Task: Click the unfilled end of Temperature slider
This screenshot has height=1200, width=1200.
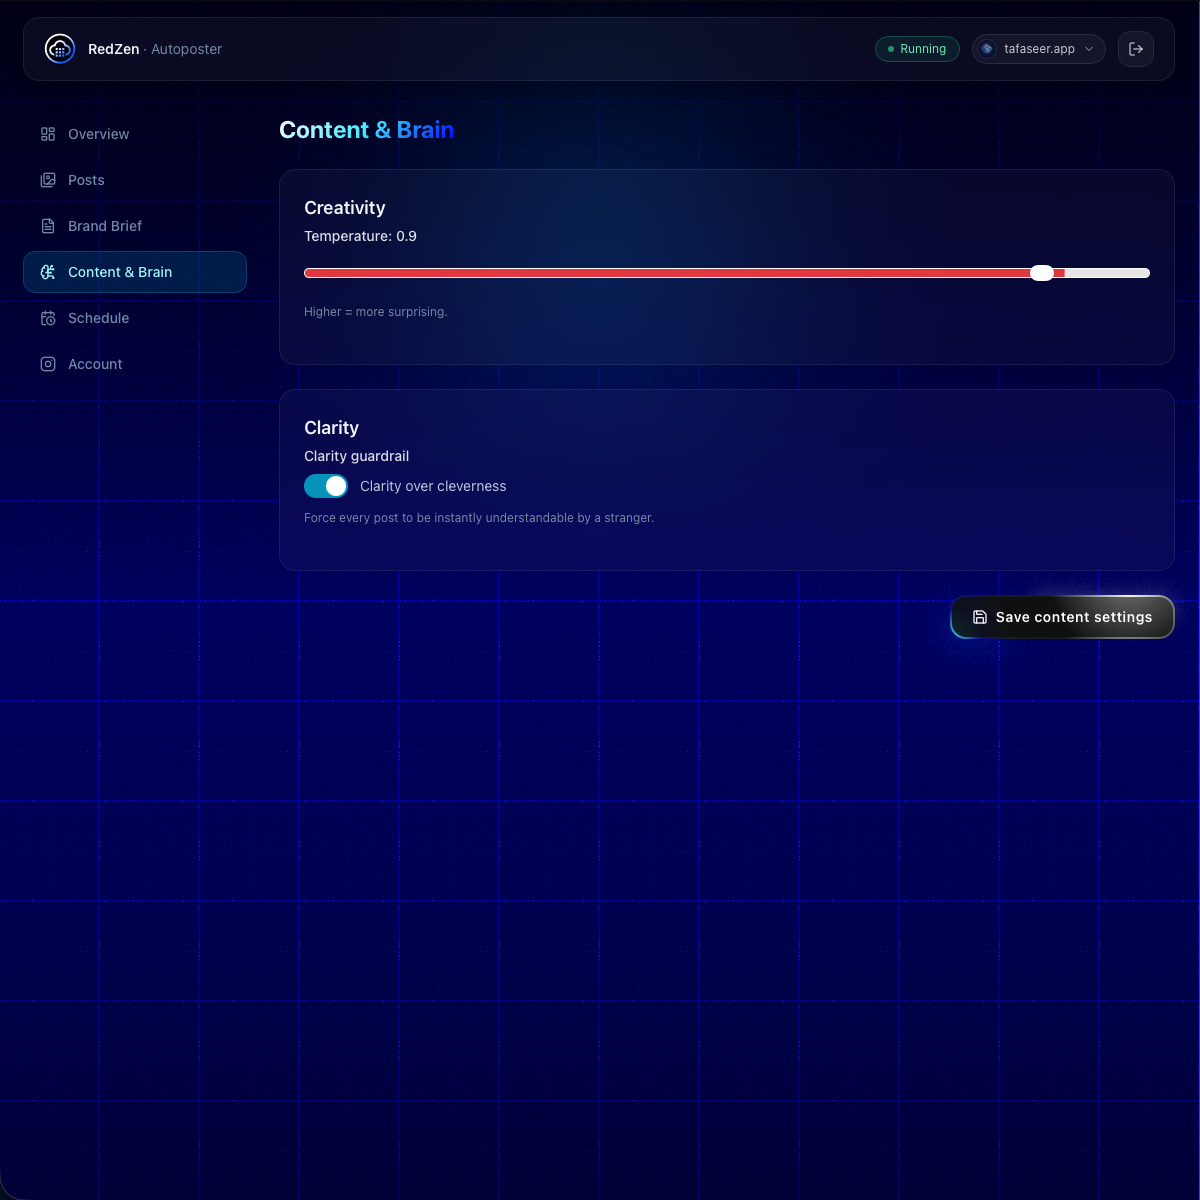Action: [x=1107, y=273]
